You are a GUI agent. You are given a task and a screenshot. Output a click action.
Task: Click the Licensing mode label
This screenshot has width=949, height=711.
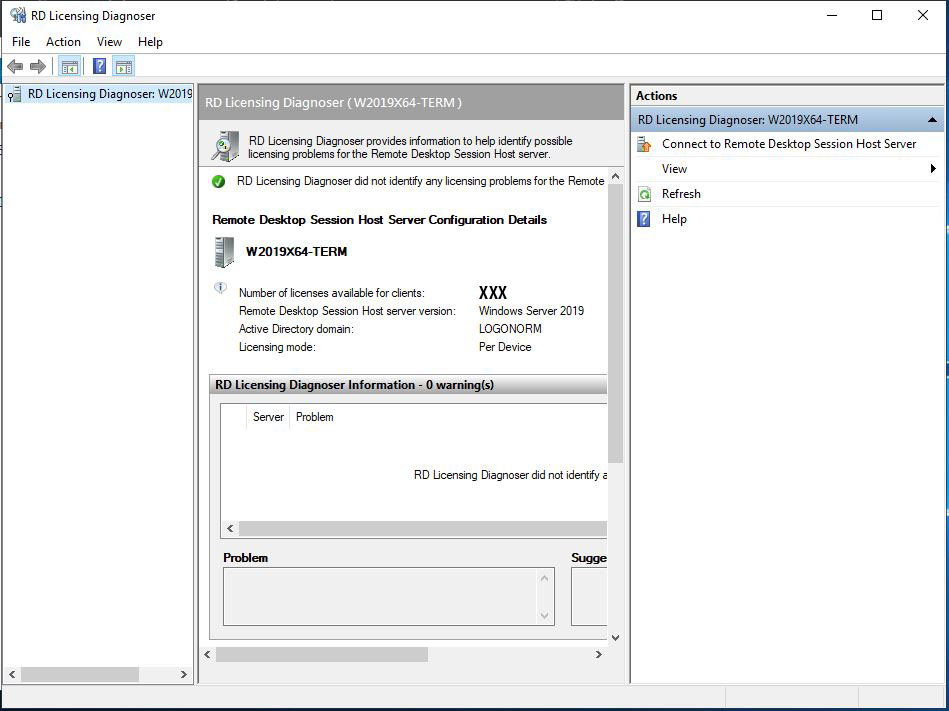click(x=277, y=347)
